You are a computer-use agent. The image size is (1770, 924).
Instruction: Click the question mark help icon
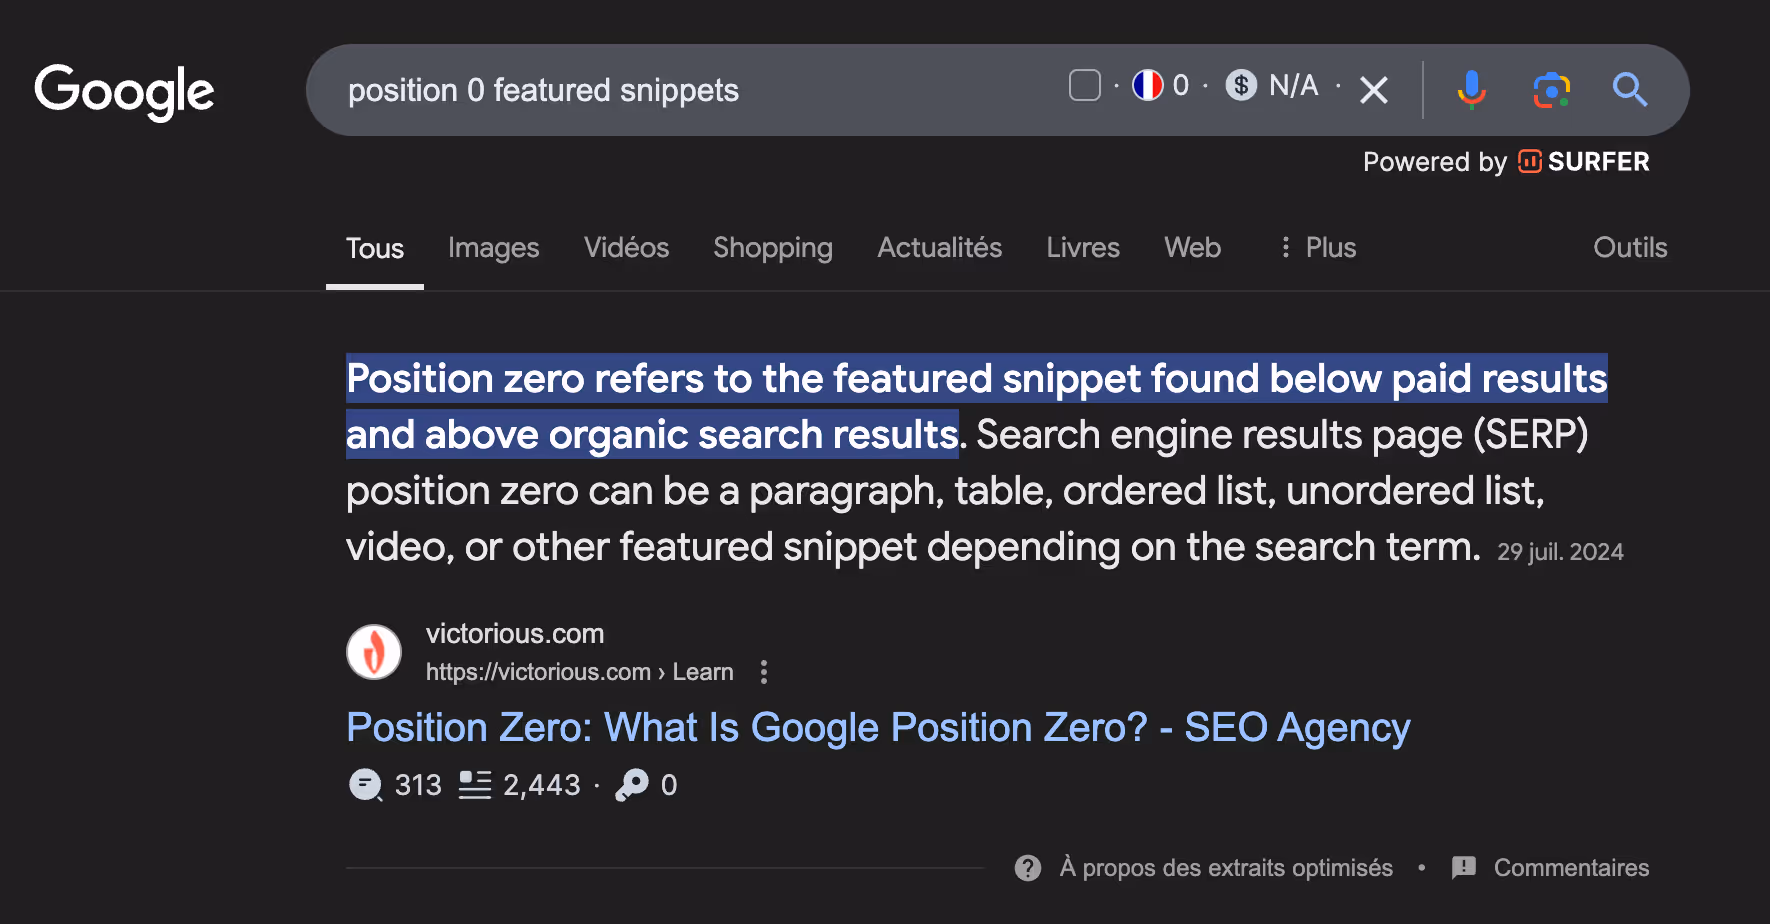[1028, 868]
